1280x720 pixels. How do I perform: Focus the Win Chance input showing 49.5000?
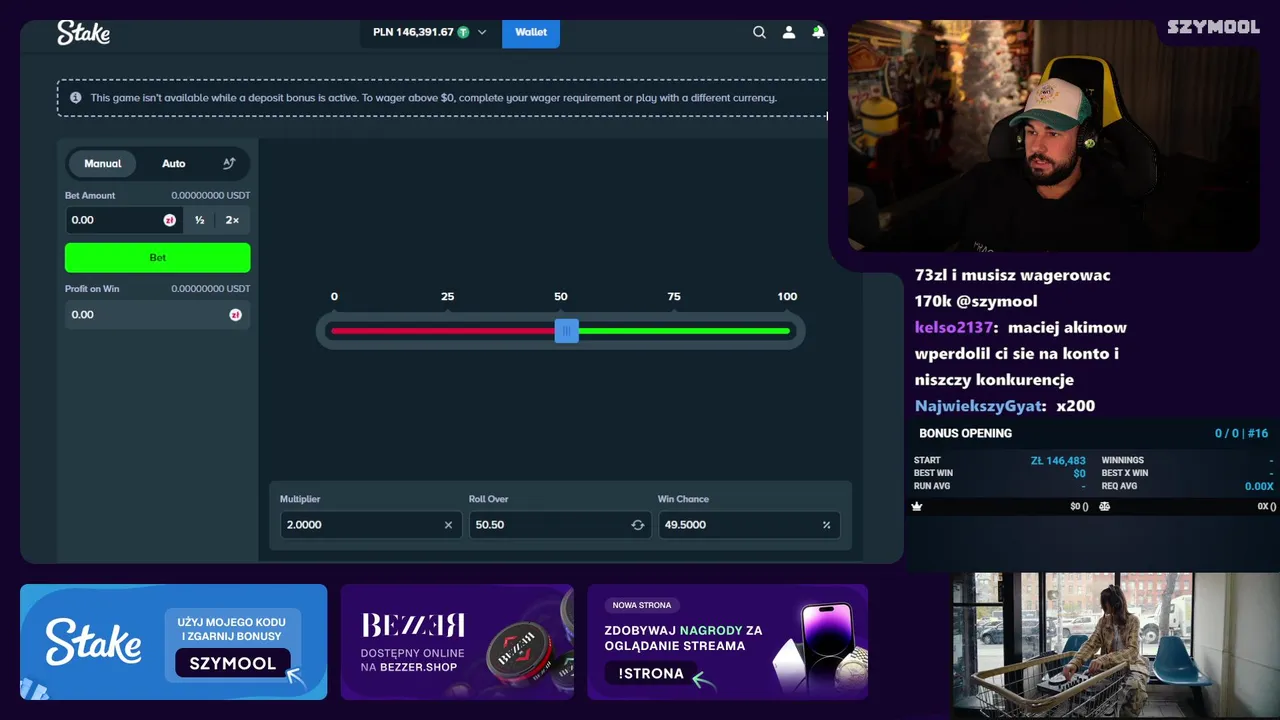point(749,525)
